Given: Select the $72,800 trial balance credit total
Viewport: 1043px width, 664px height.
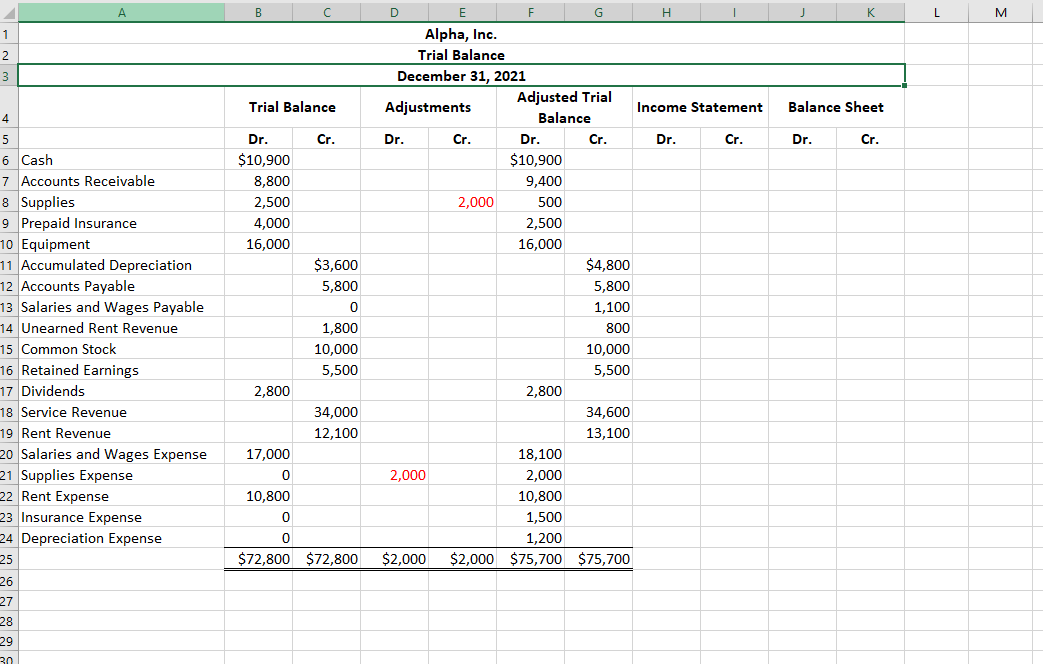Looking at the screenshot, I should coord(326,559).
